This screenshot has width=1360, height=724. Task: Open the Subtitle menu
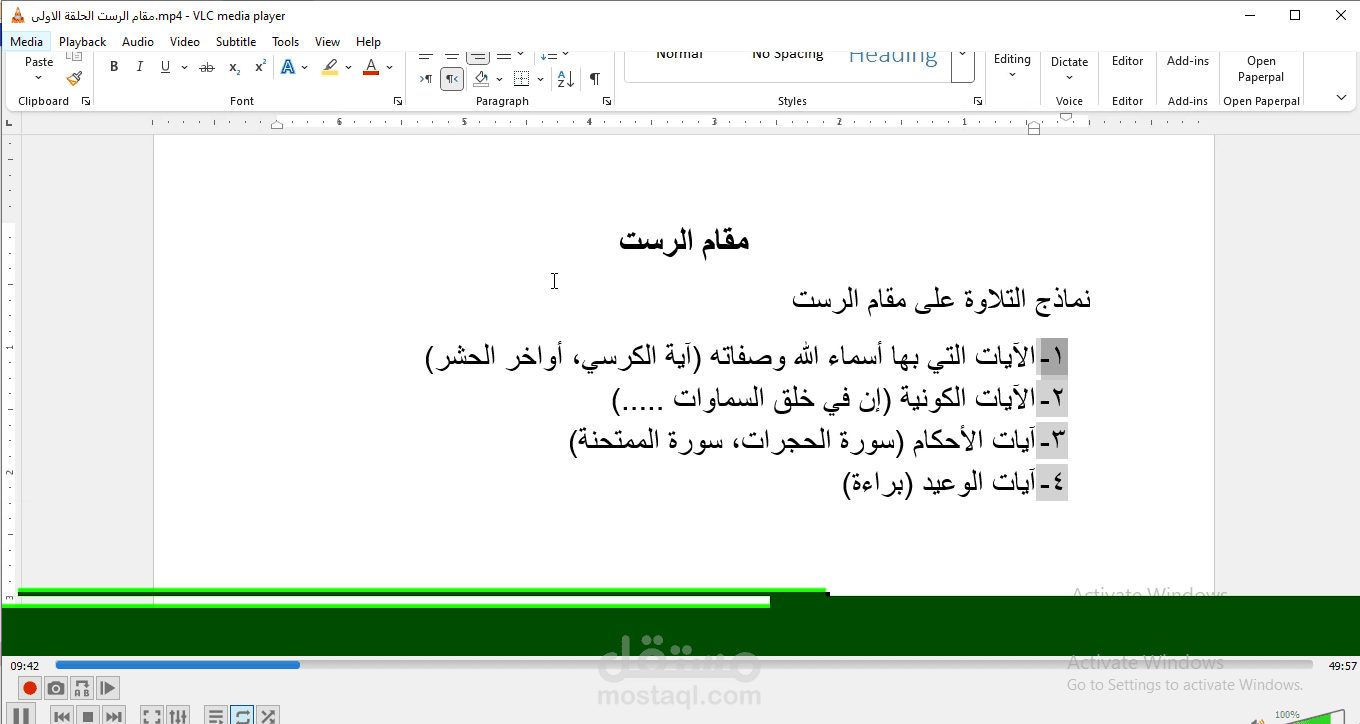[x=236, y=42]
